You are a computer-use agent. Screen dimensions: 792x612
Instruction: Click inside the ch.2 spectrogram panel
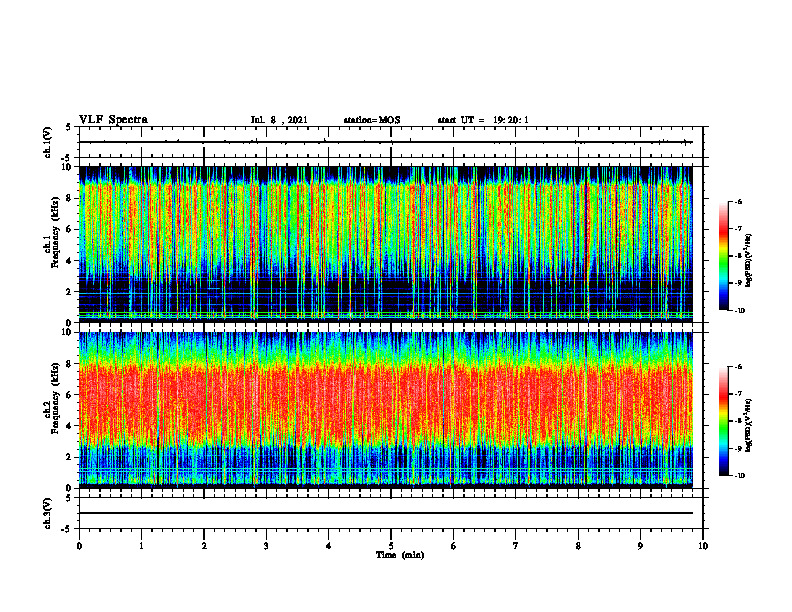click(x=385, y=410)
